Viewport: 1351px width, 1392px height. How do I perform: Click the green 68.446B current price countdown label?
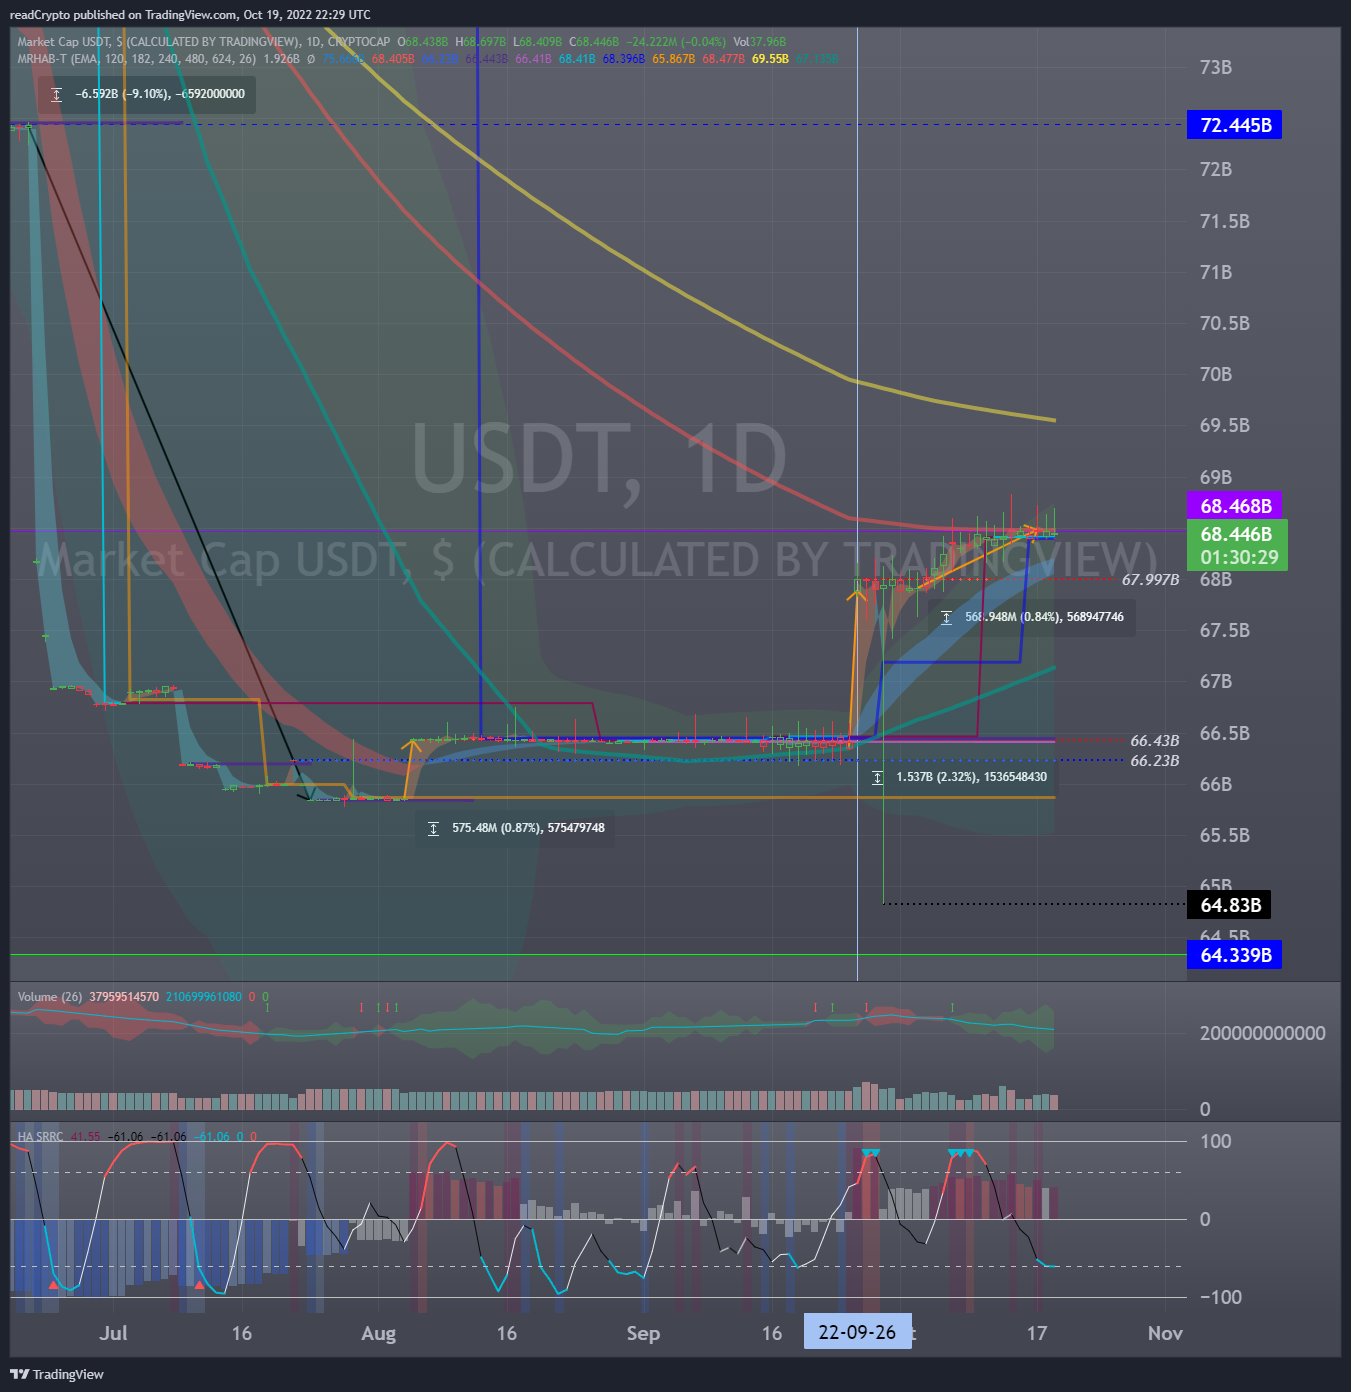pyautogui.click(x=1237, y=545)
